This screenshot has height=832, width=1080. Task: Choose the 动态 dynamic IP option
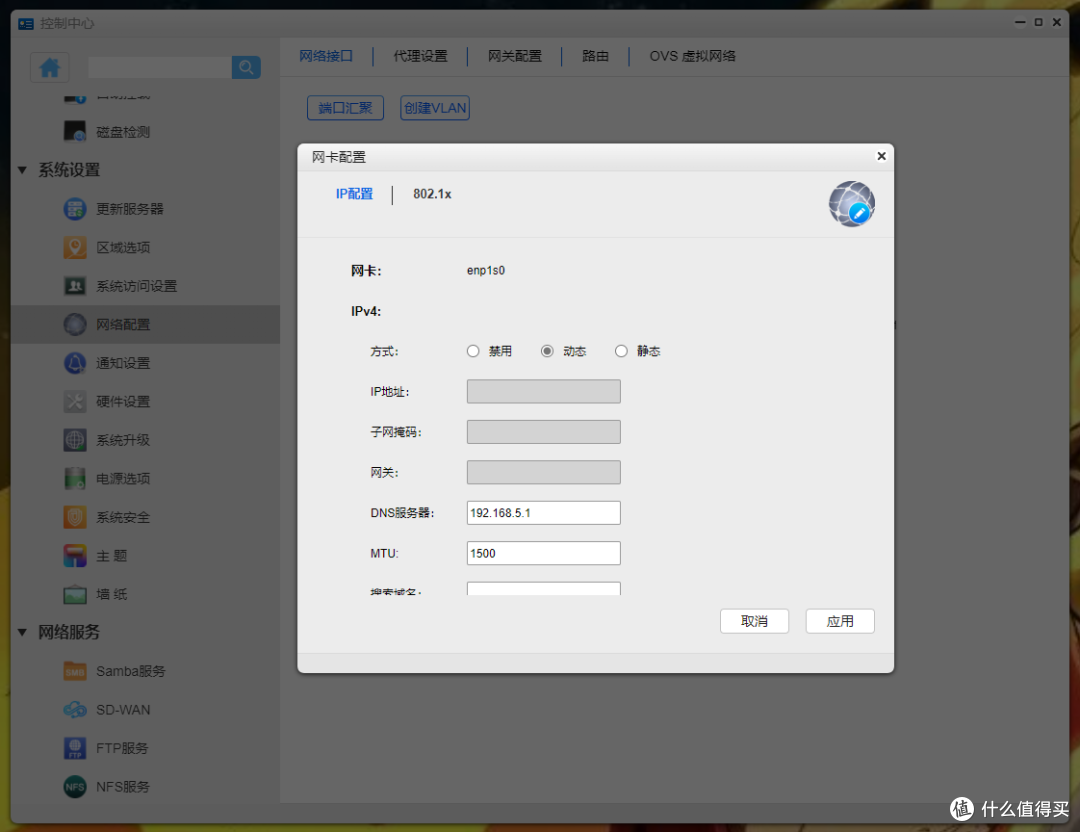tap(547, 351)
